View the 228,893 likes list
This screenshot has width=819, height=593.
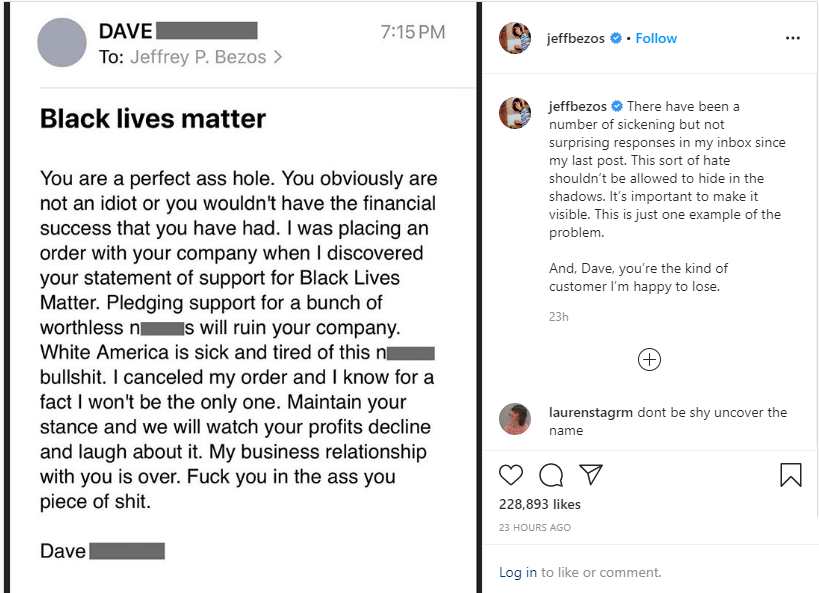[x=540, y=504]
